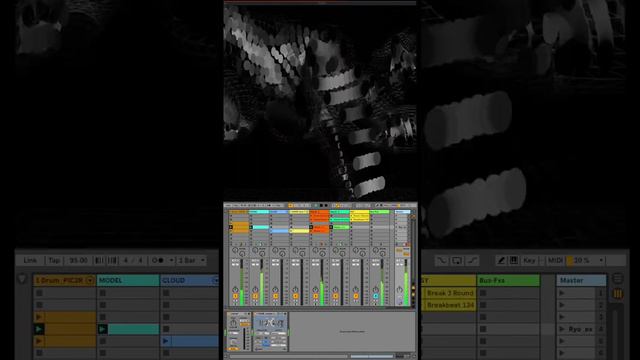Toggle the cyan track activator in center mixer

(x=376, y=296)
